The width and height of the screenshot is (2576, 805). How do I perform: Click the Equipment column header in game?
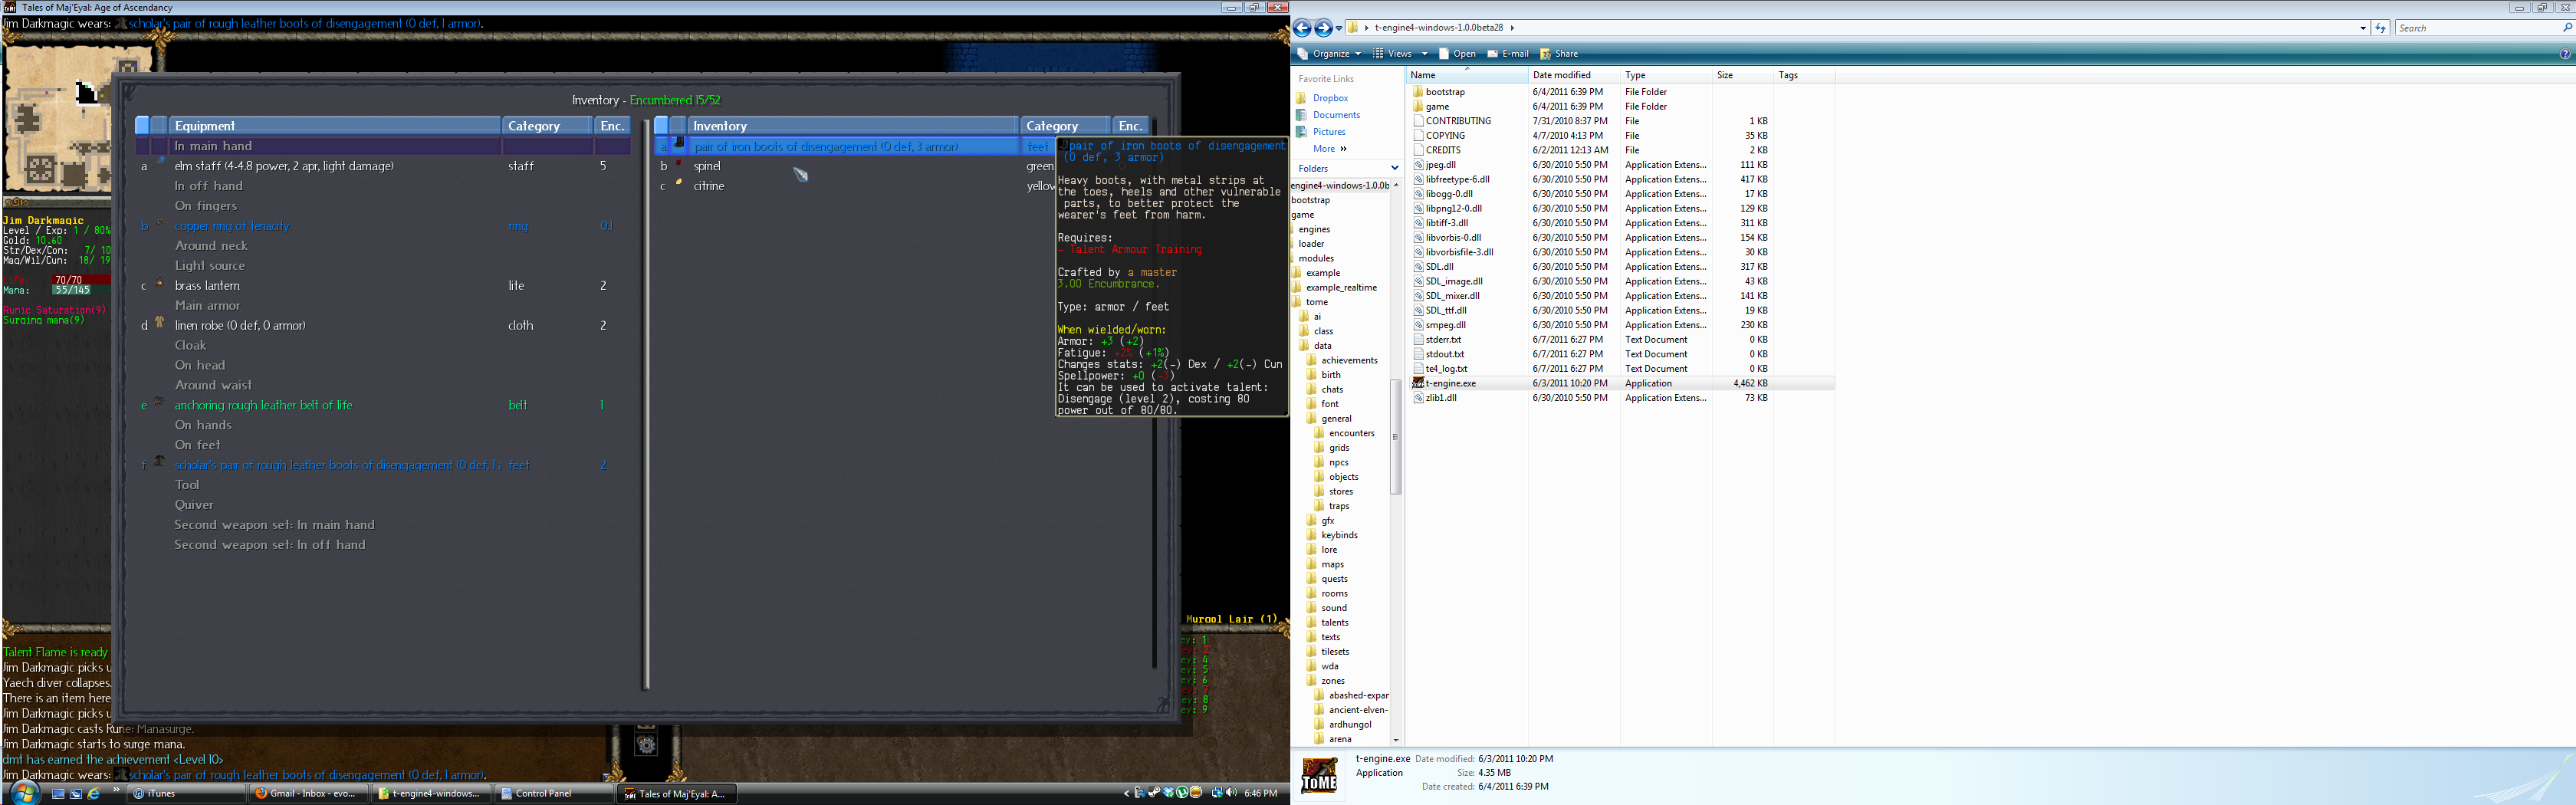click(x=334, y=126)
